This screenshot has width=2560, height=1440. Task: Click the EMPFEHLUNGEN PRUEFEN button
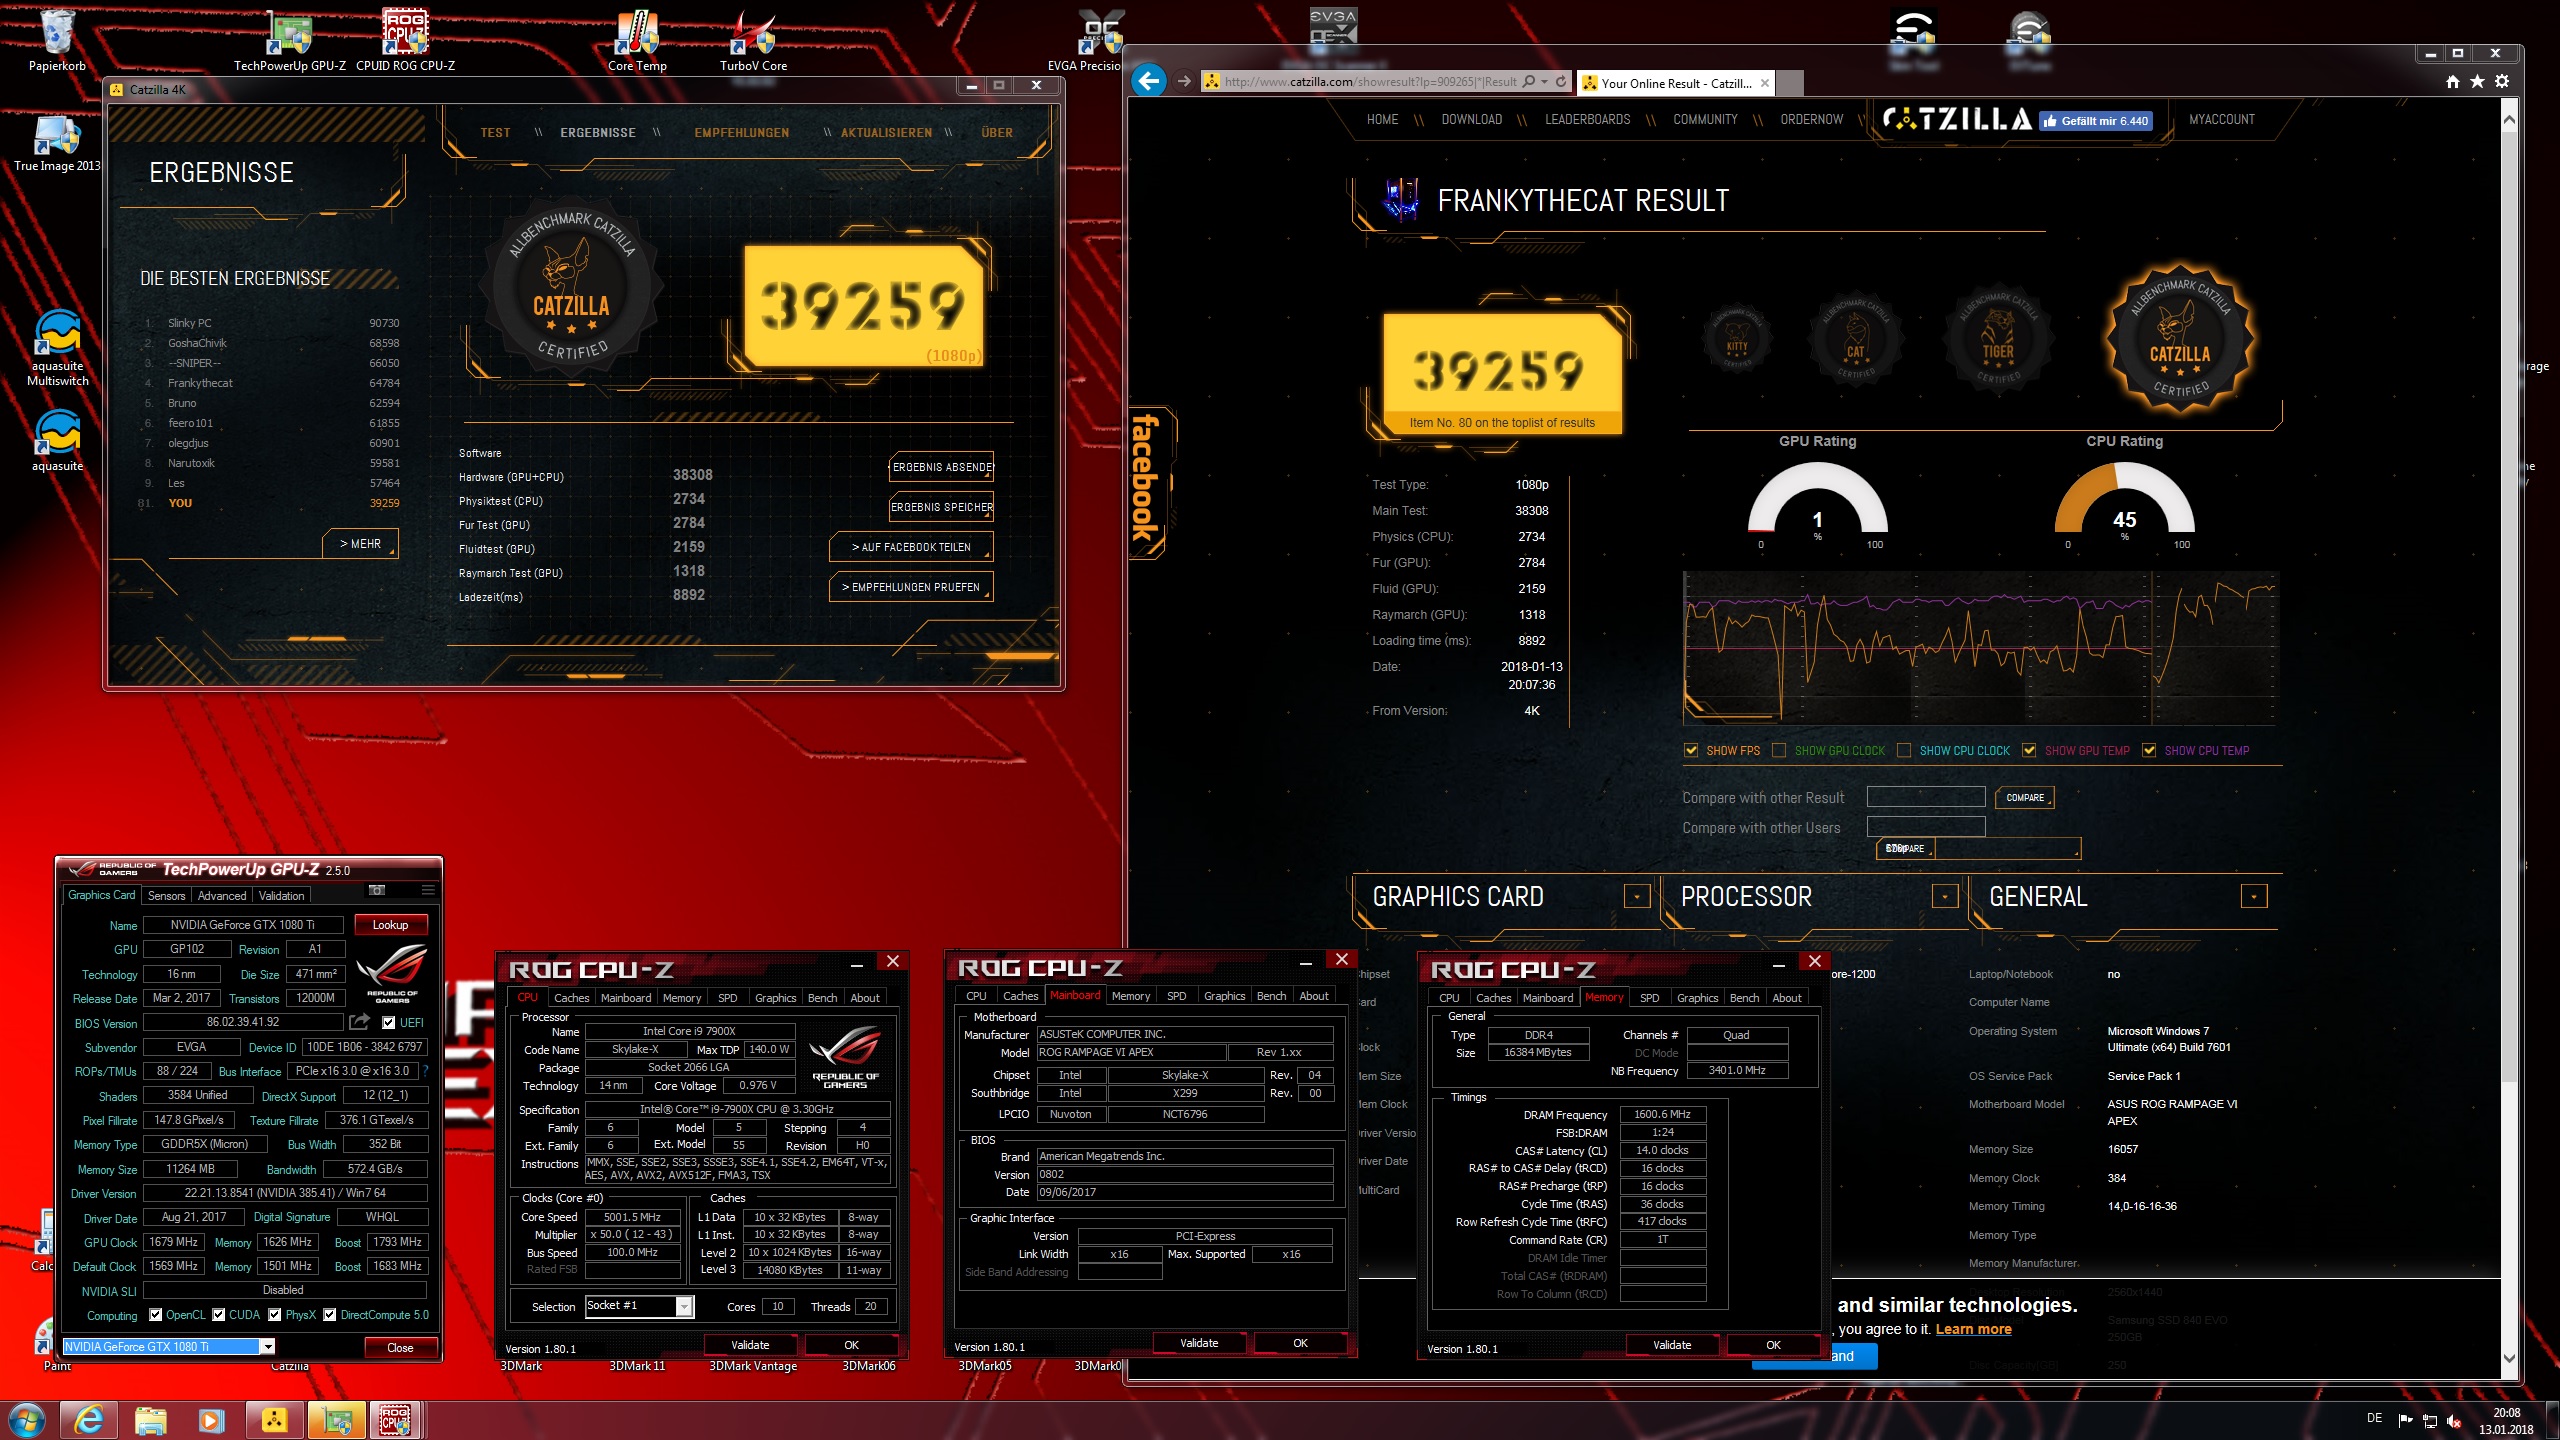tap(911, 587)
